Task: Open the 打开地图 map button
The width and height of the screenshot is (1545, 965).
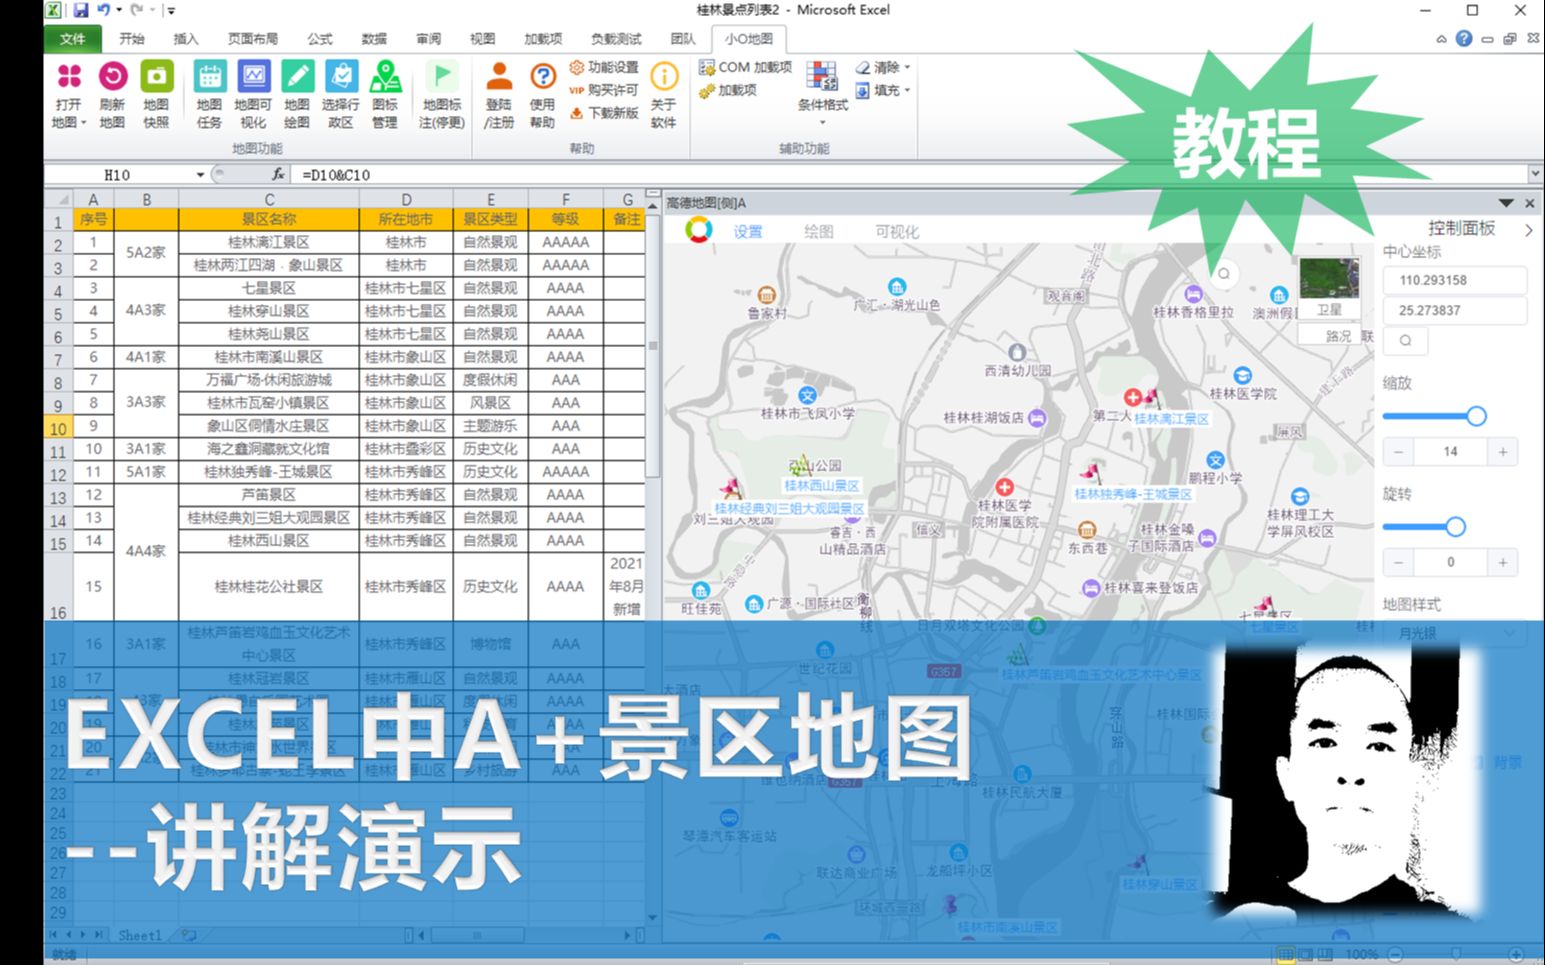Action: coord(68,93)
